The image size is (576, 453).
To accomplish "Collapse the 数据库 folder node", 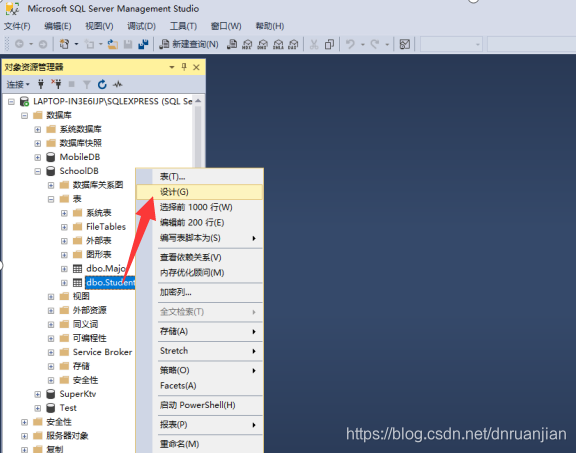I will tap(25, 115).
